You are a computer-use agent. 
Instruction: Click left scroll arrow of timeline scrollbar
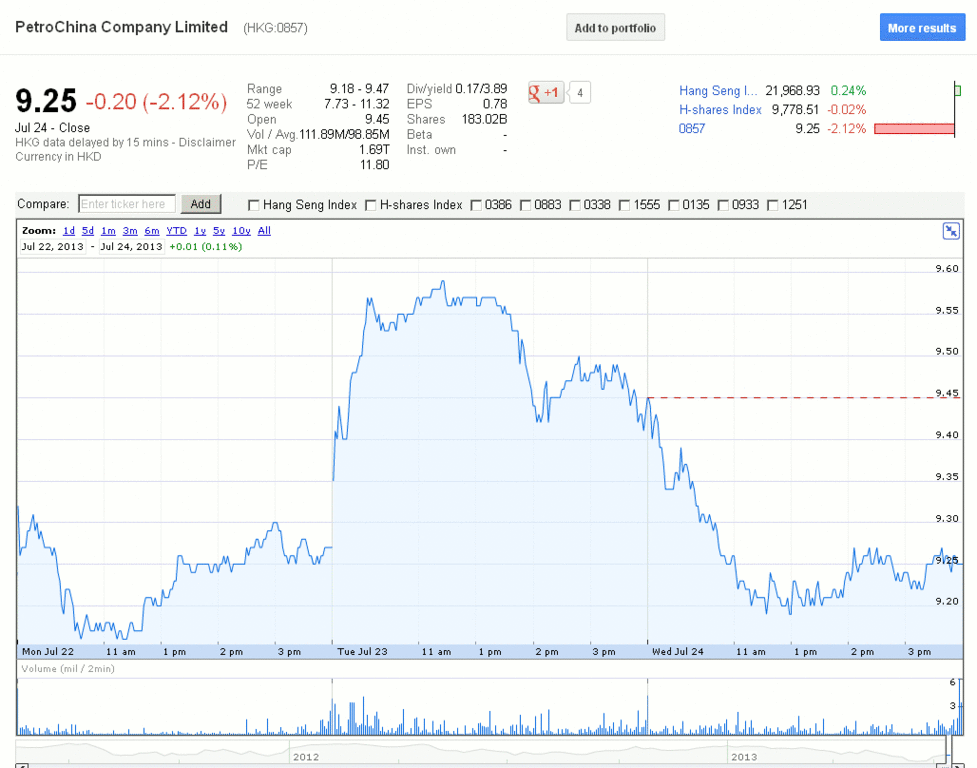point(22,766)
